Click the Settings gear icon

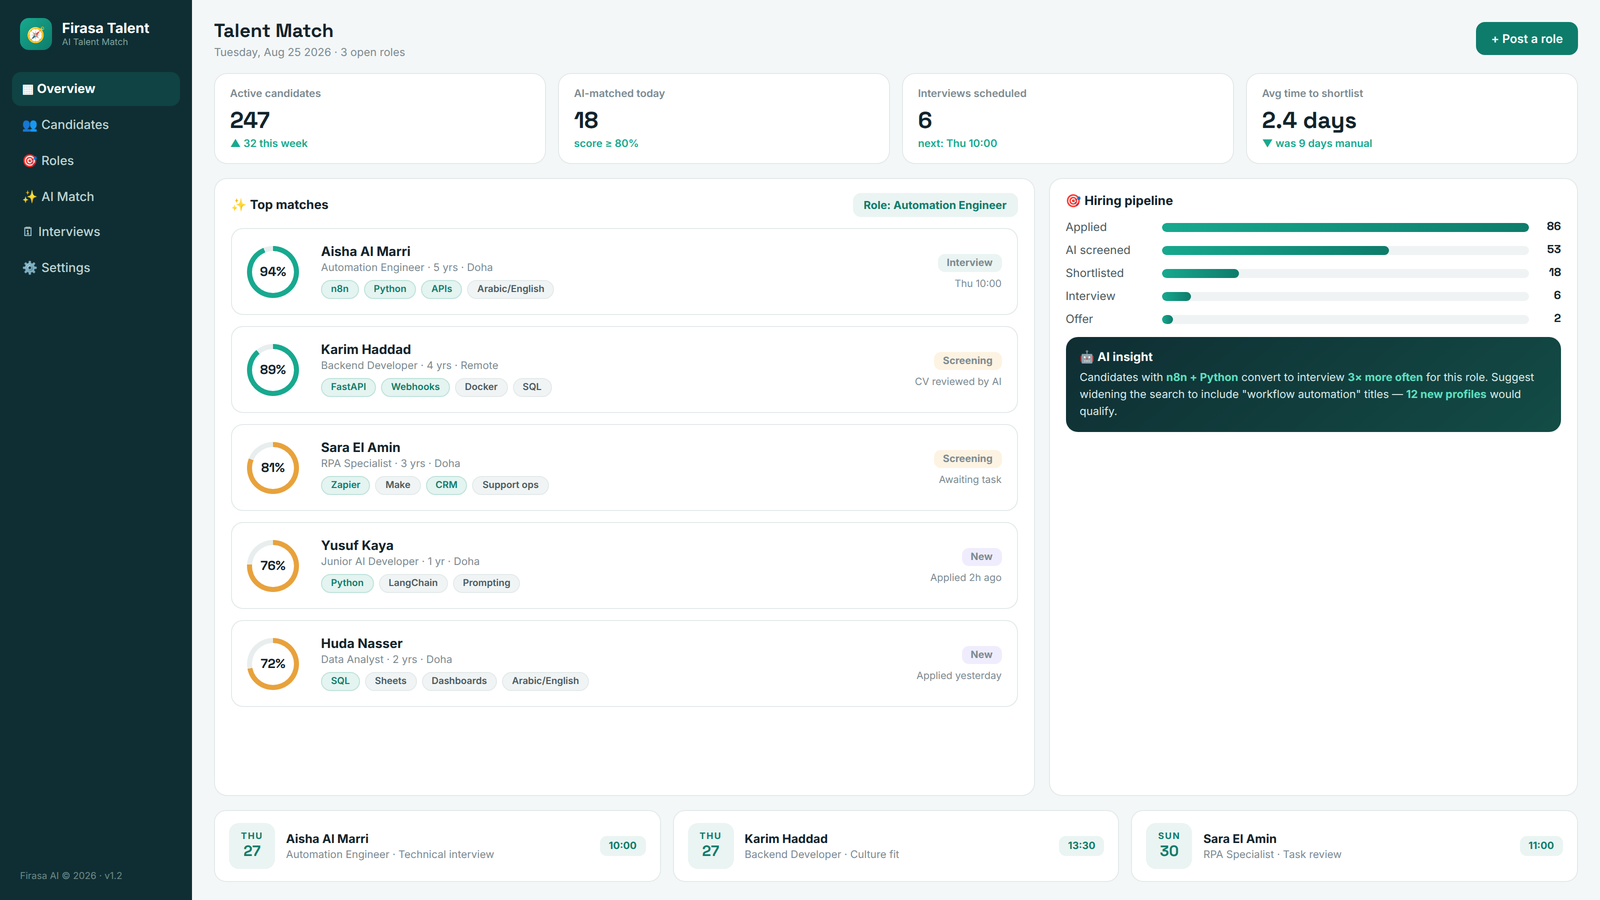click(29, 268)
